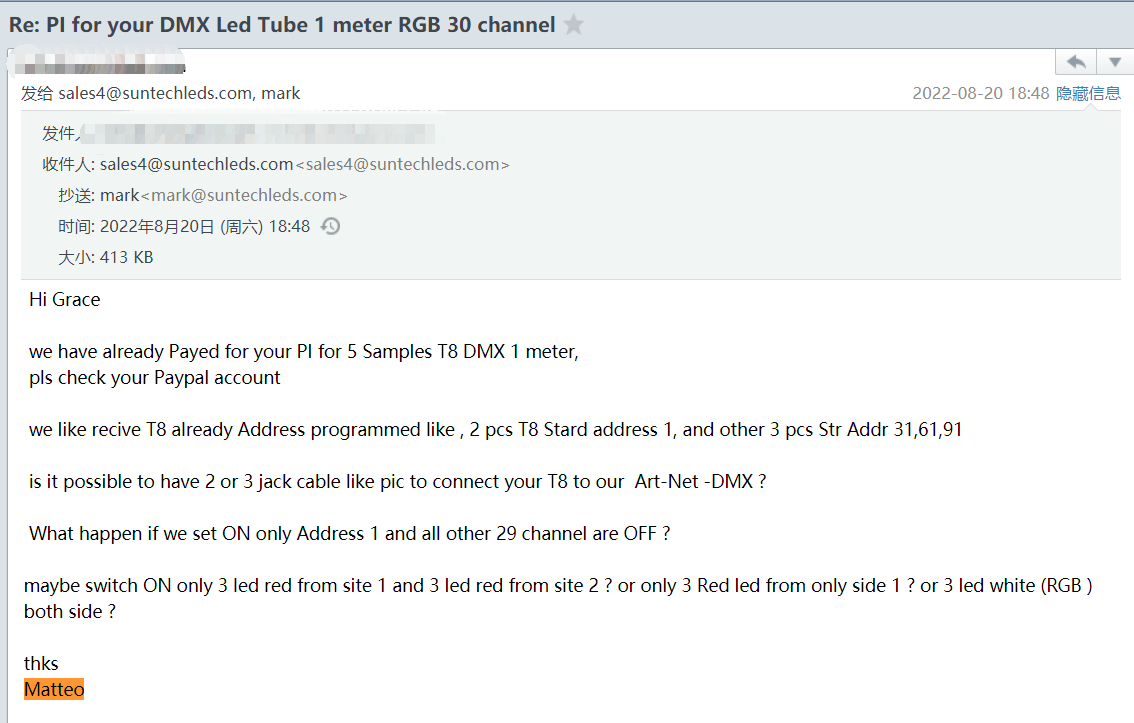Click the blurred sender name at top
This screenshot has width=1134, height=723.
click(x=100, y=66)
